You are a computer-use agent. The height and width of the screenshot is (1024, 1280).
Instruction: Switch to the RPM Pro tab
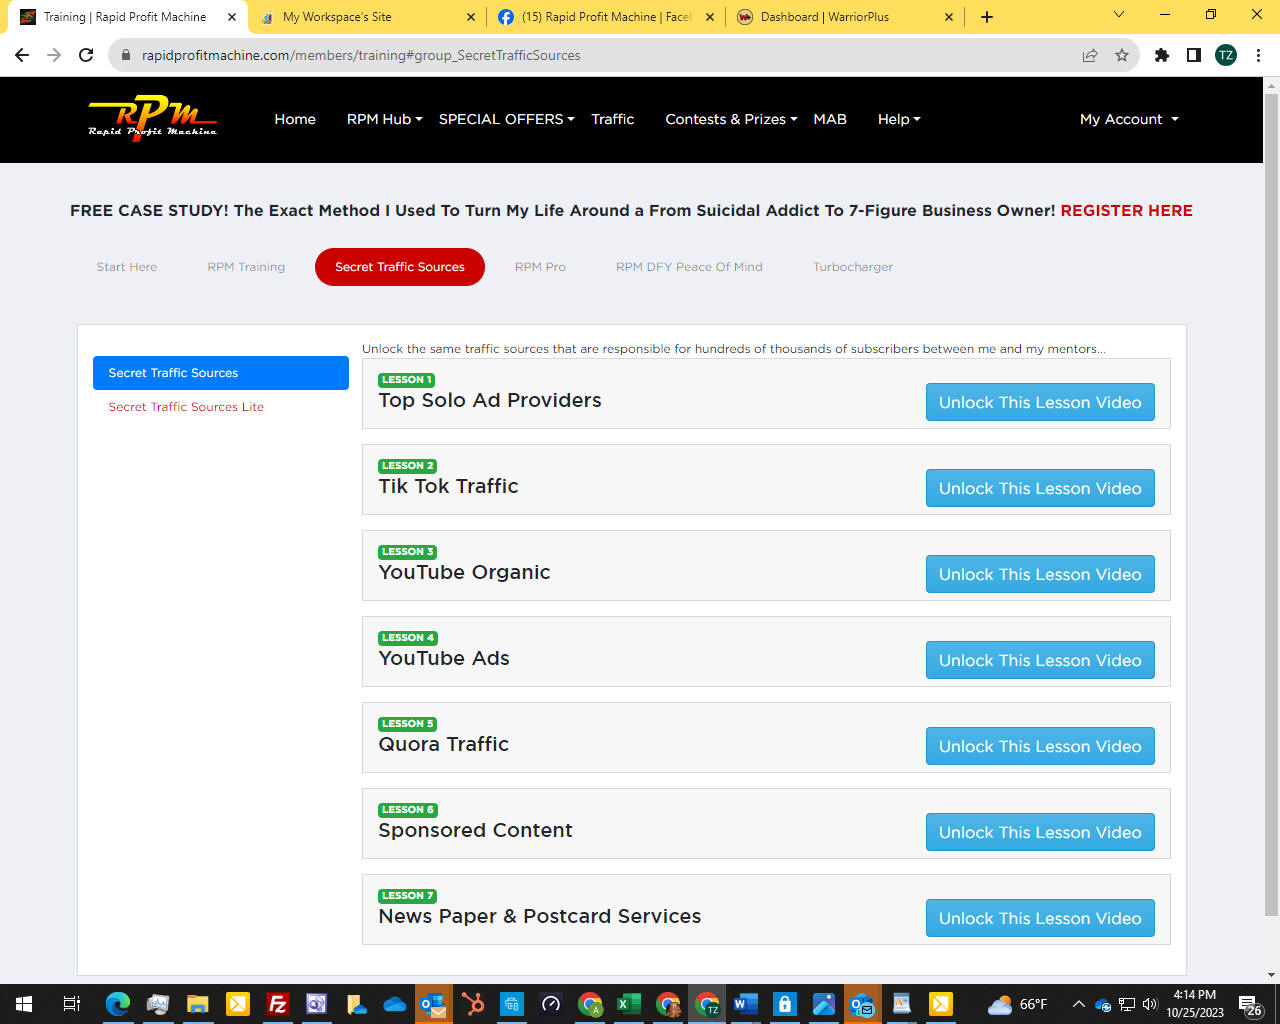pyautogui.click(x=540, y=267)
